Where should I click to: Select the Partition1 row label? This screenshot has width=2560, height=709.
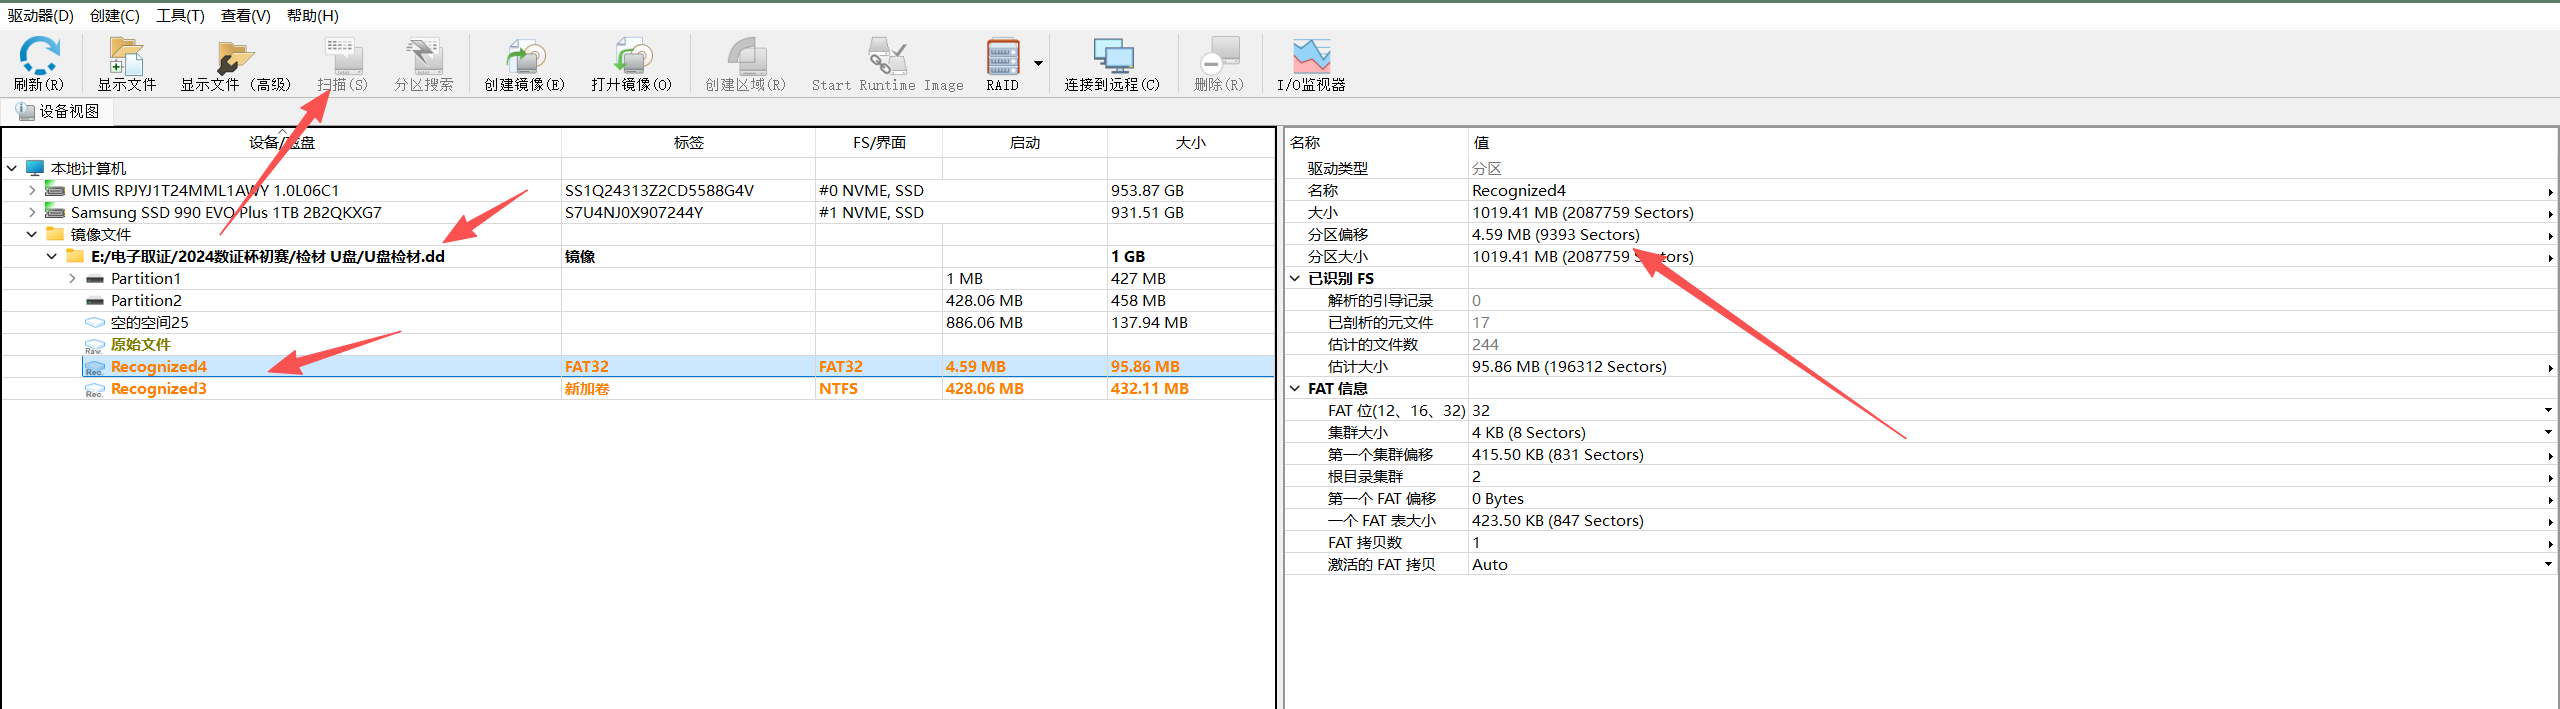(146, 278)
